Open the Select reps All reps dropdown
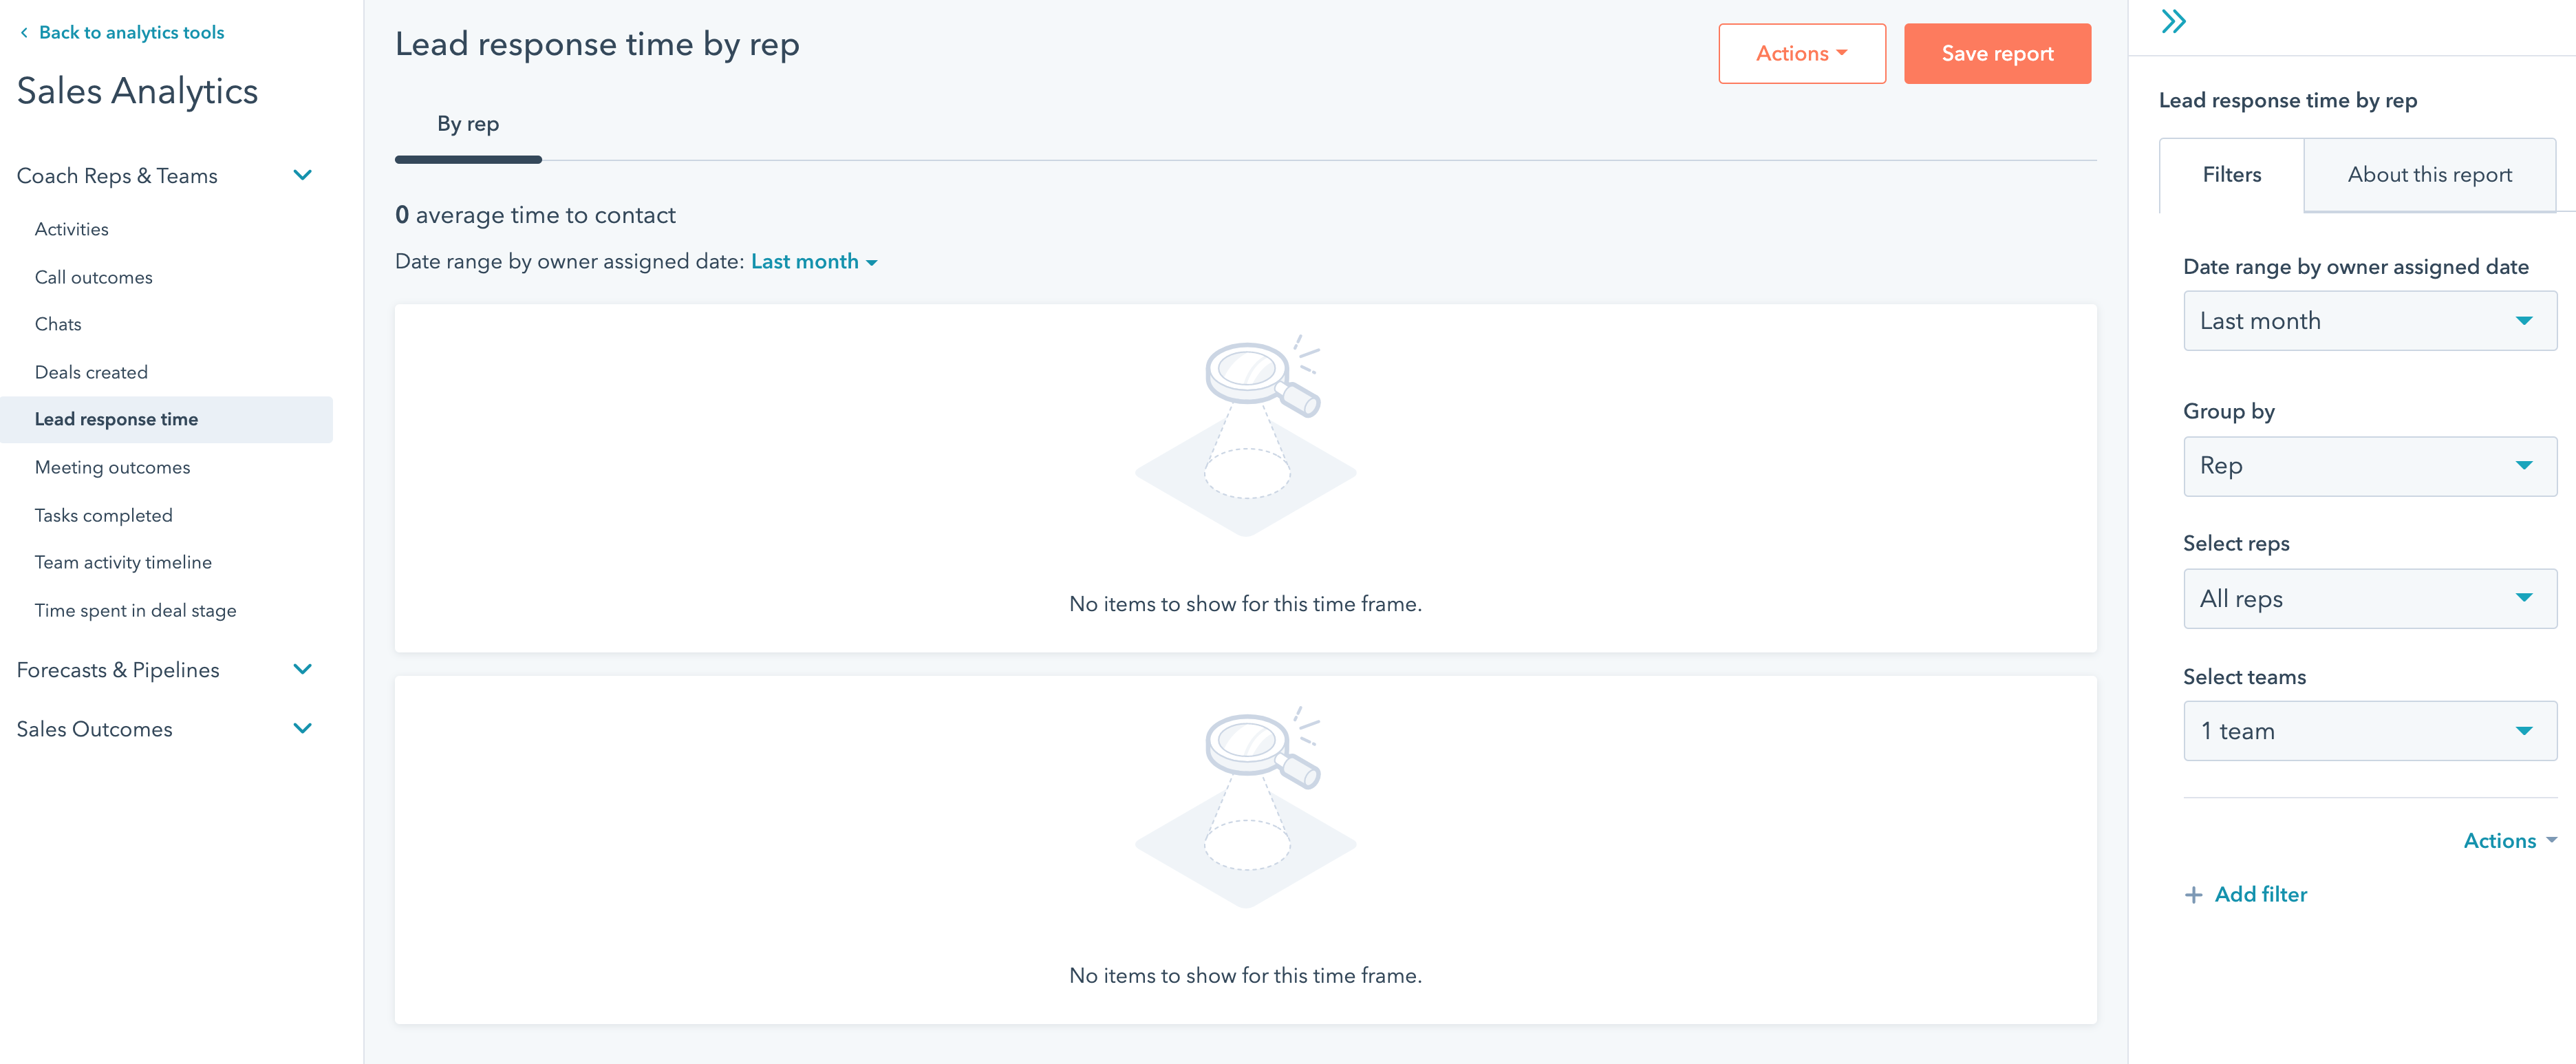Image resolution: width=2576 pixels, height=1064 pixels. 2370,599
